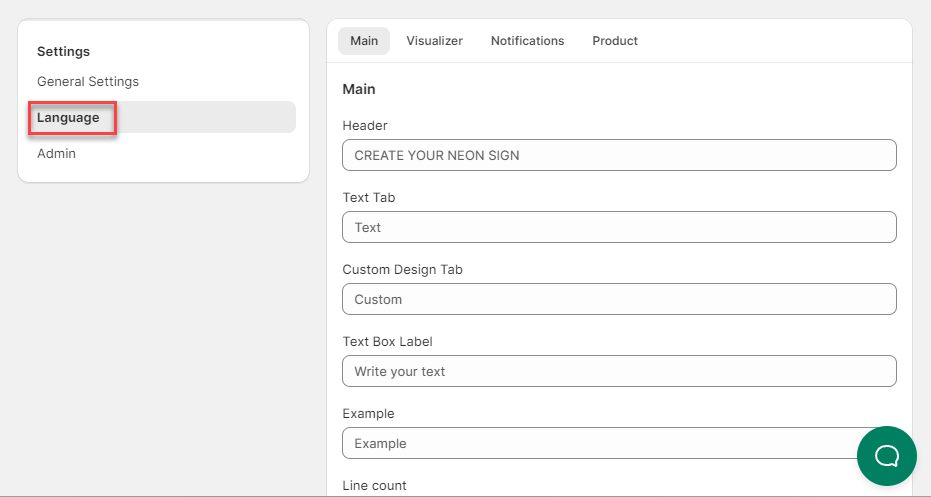Screen dimensions: 931x497
Task: Focus the input containing 'Write your text'
Action: coord(619,371)
